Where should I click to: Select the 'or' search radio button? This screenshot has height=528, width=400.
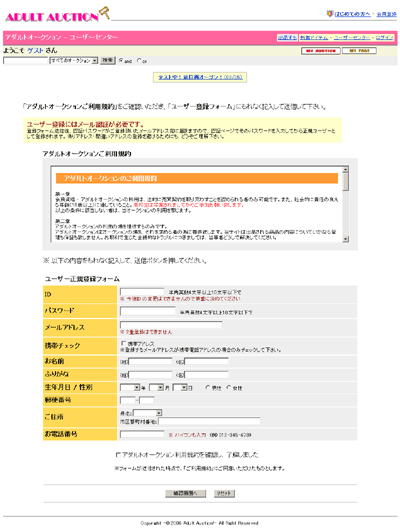click(139, 61)
